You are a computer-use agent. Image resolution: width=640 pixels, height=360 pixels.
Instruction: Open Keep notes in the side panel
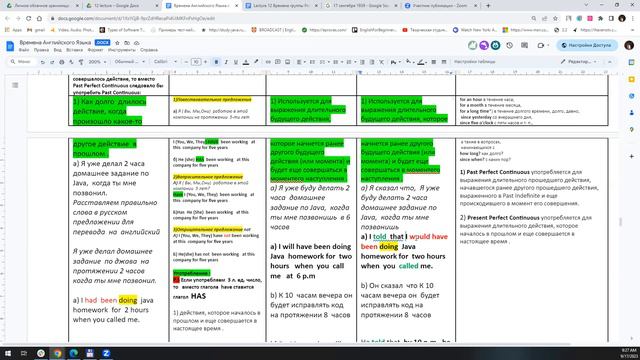point(631,79)
